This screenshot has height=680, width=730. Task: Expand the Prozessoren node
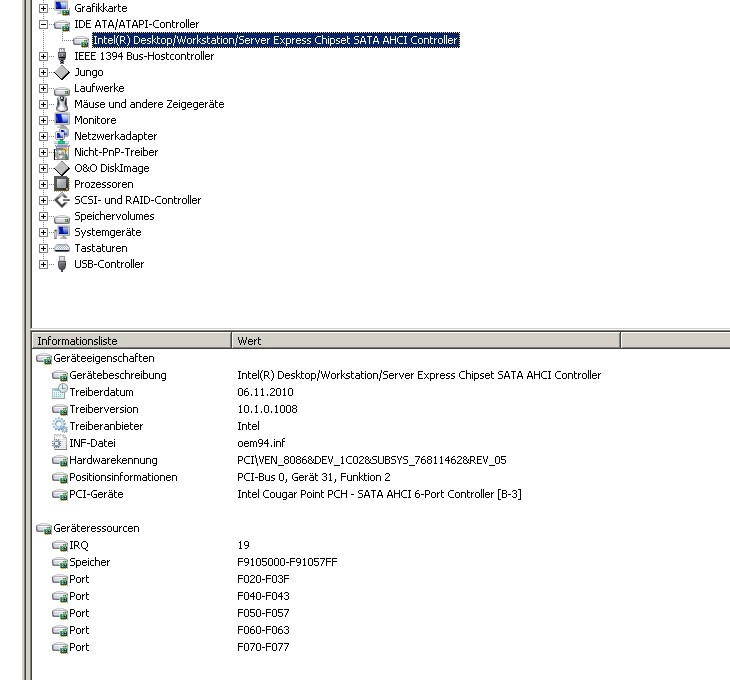(x=43, y=184)
